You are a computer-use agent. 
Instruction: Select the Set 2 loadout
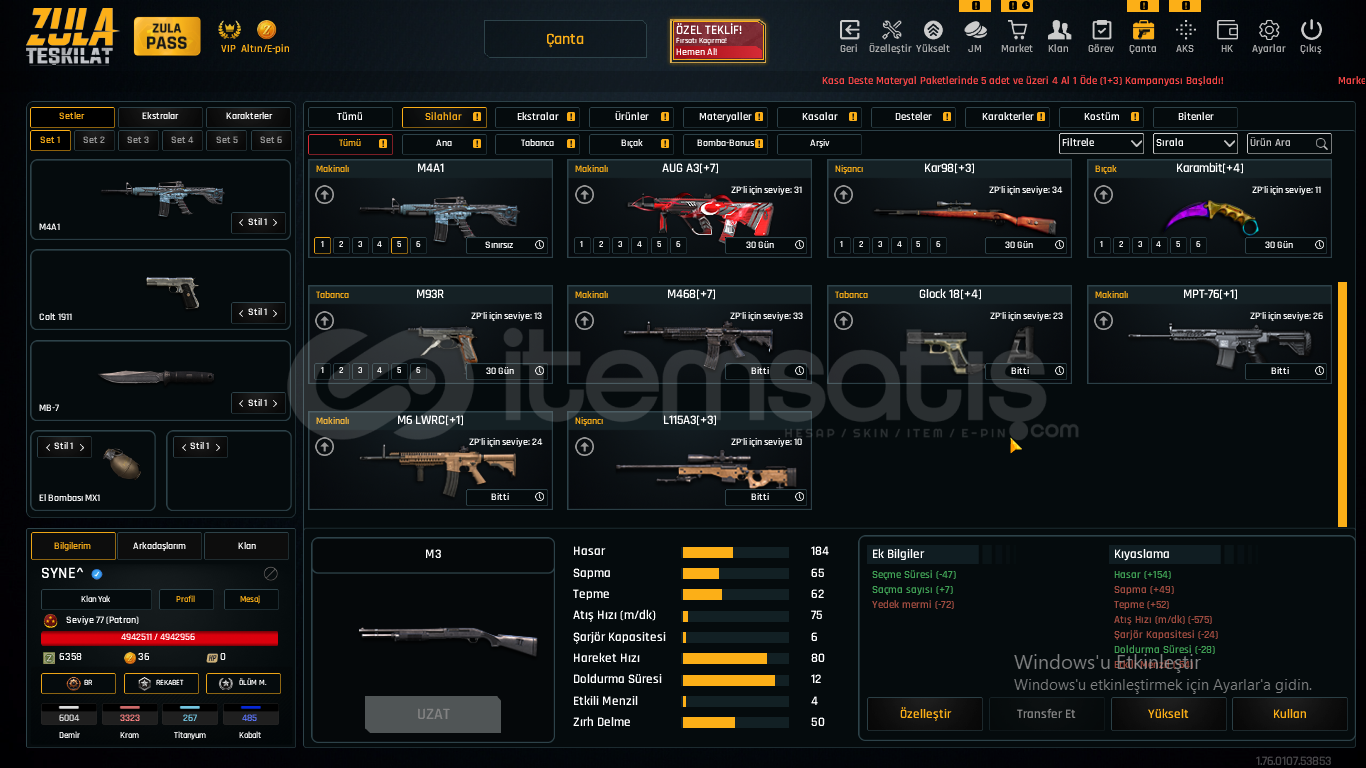tap(94, 140)
